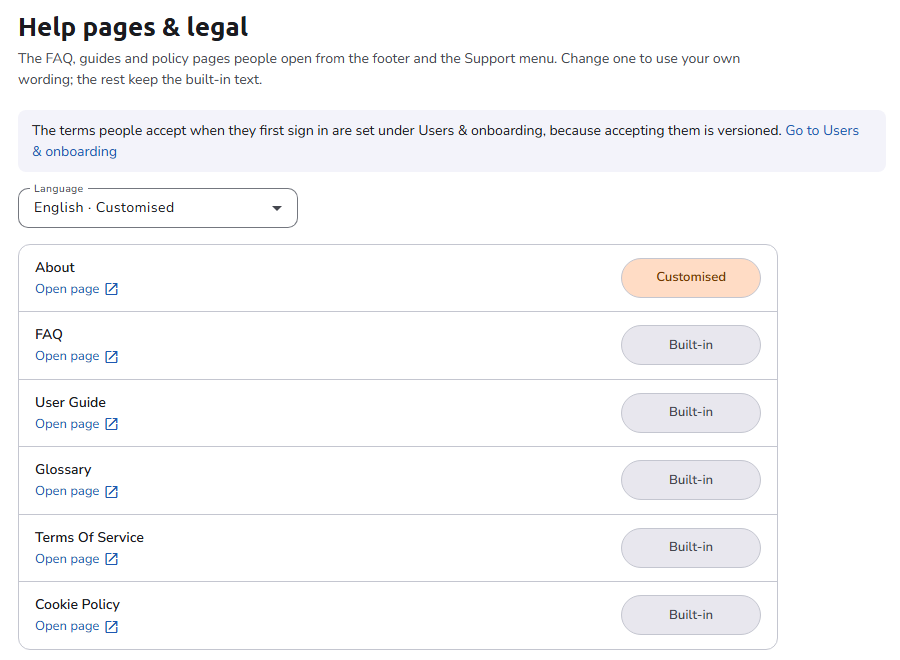The image size is (900, 660).
Task: Click the User Guide row title
Action: click(x=71, y=402)
